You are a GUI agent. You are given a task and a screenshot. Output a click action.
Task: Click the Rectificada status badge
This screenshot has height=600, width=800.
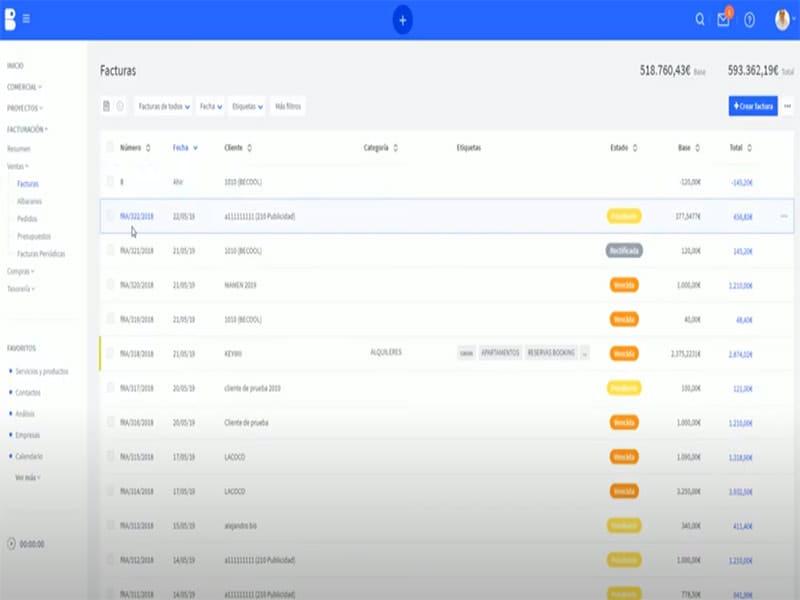click(624, 251)
